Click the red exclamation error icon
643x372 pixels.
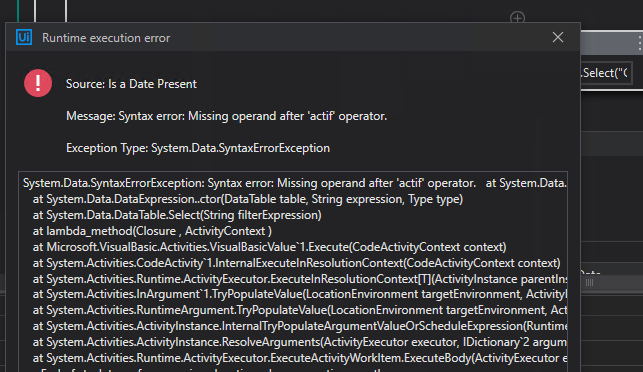[38, 83]
